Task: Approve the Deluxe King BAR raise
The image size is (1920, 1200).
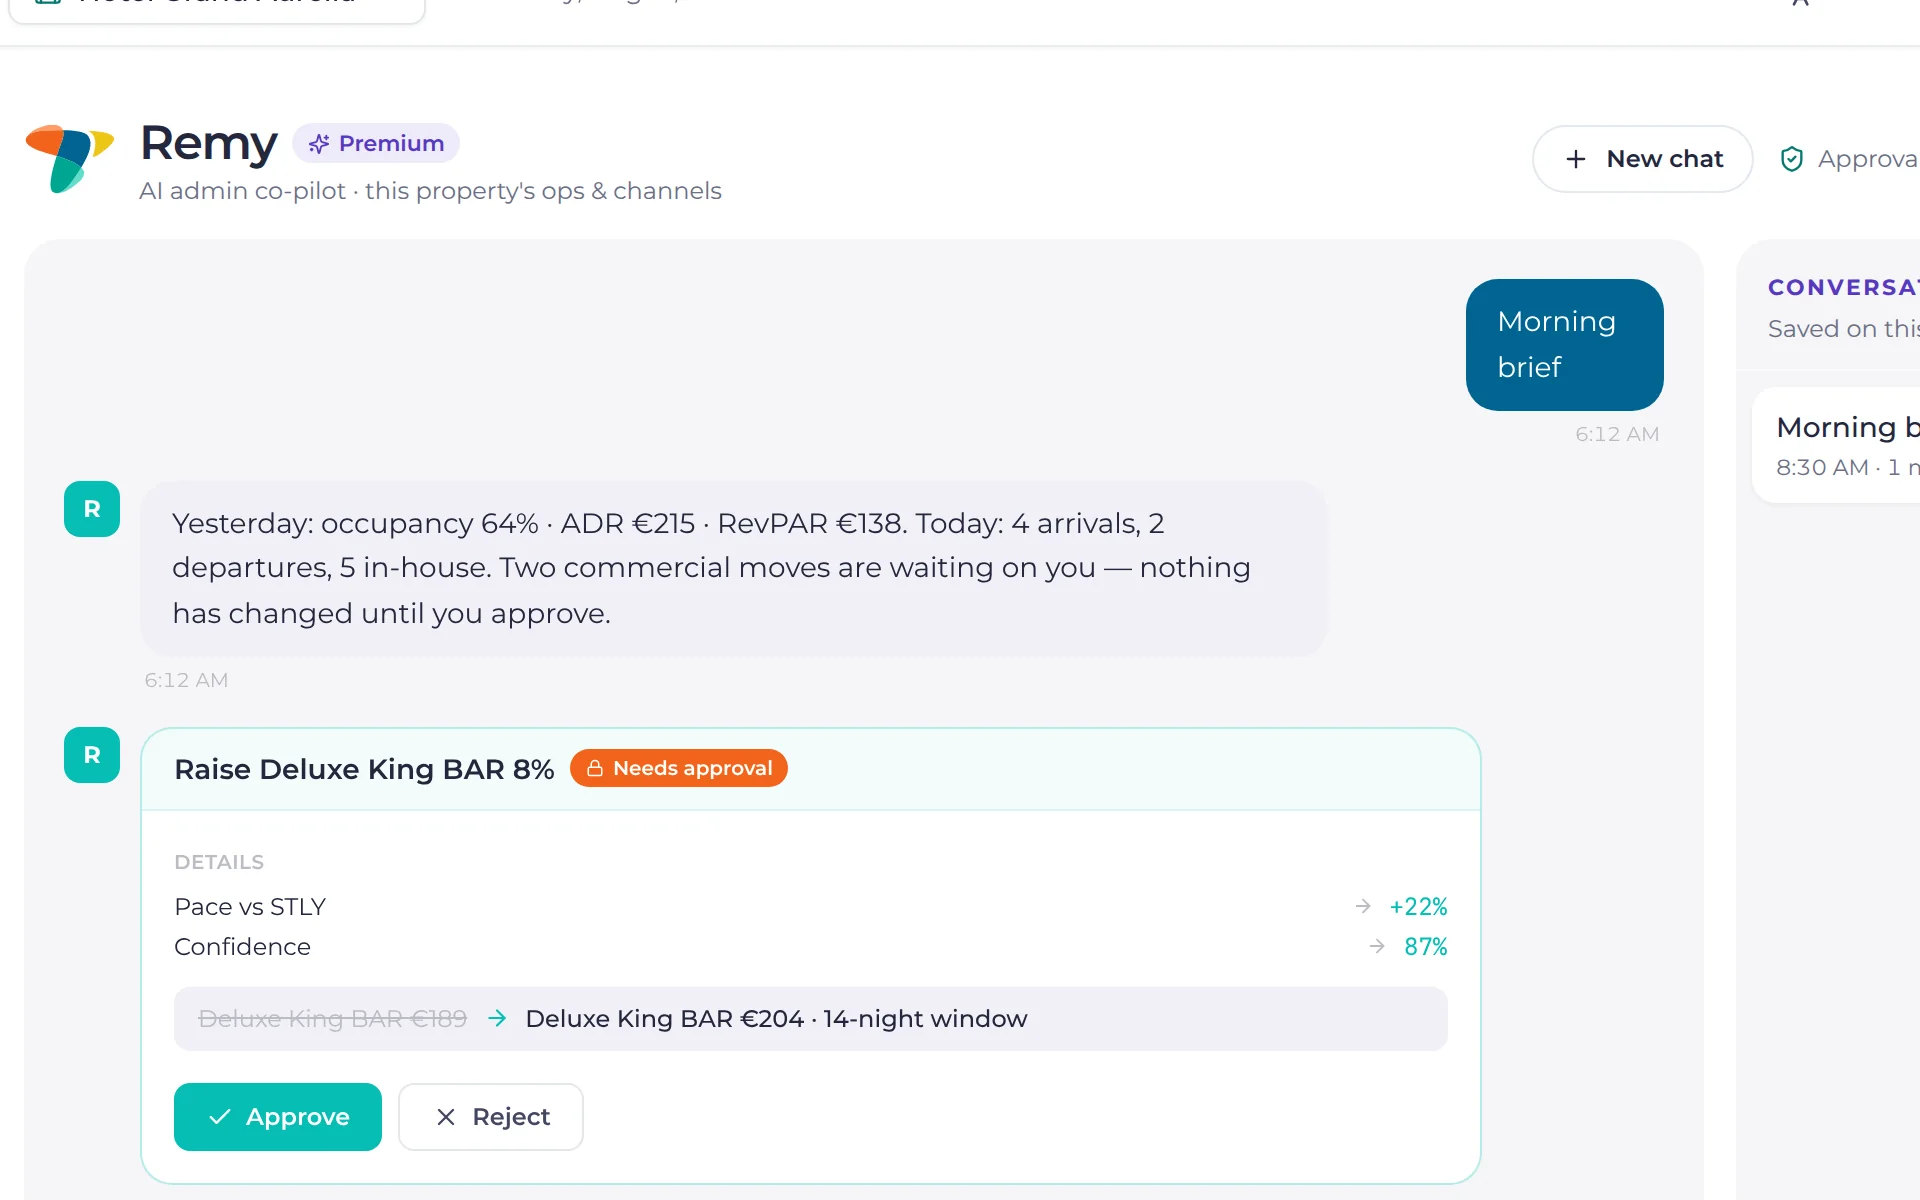Action: [x=278, y=1117]
